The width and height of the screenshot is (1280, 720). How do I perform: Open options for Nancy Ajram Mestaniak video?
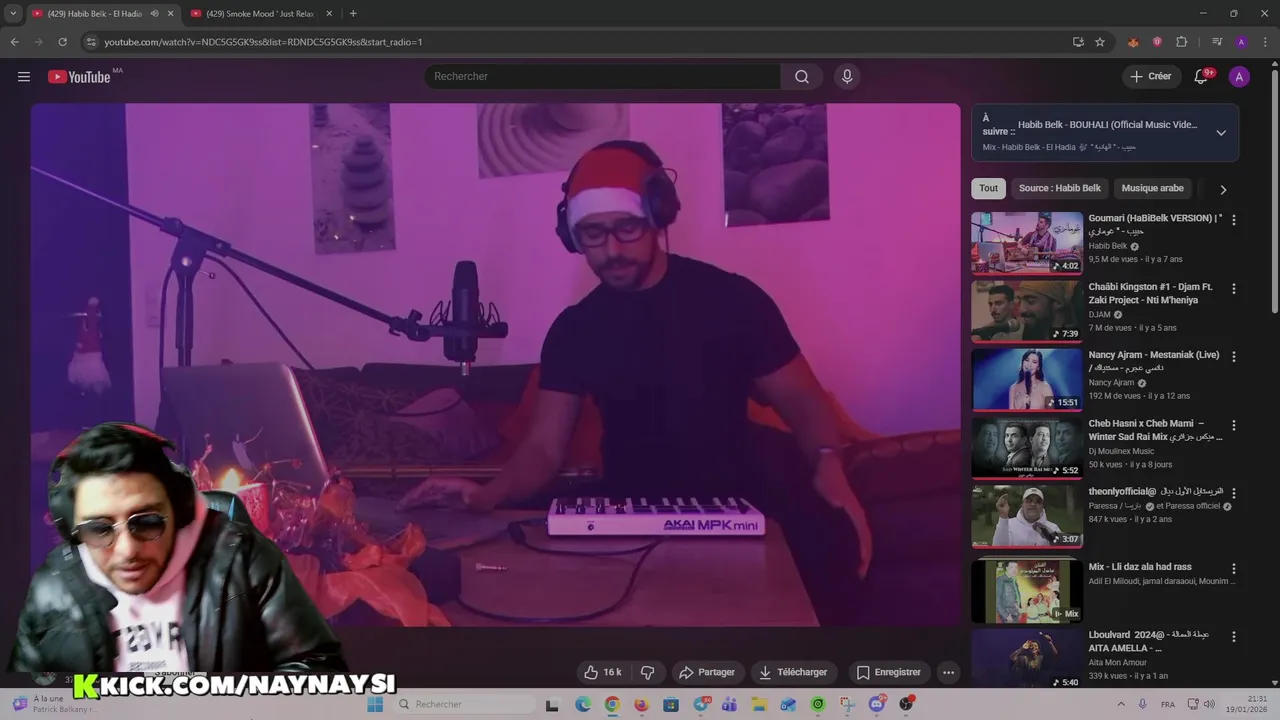coord(1234,357)
